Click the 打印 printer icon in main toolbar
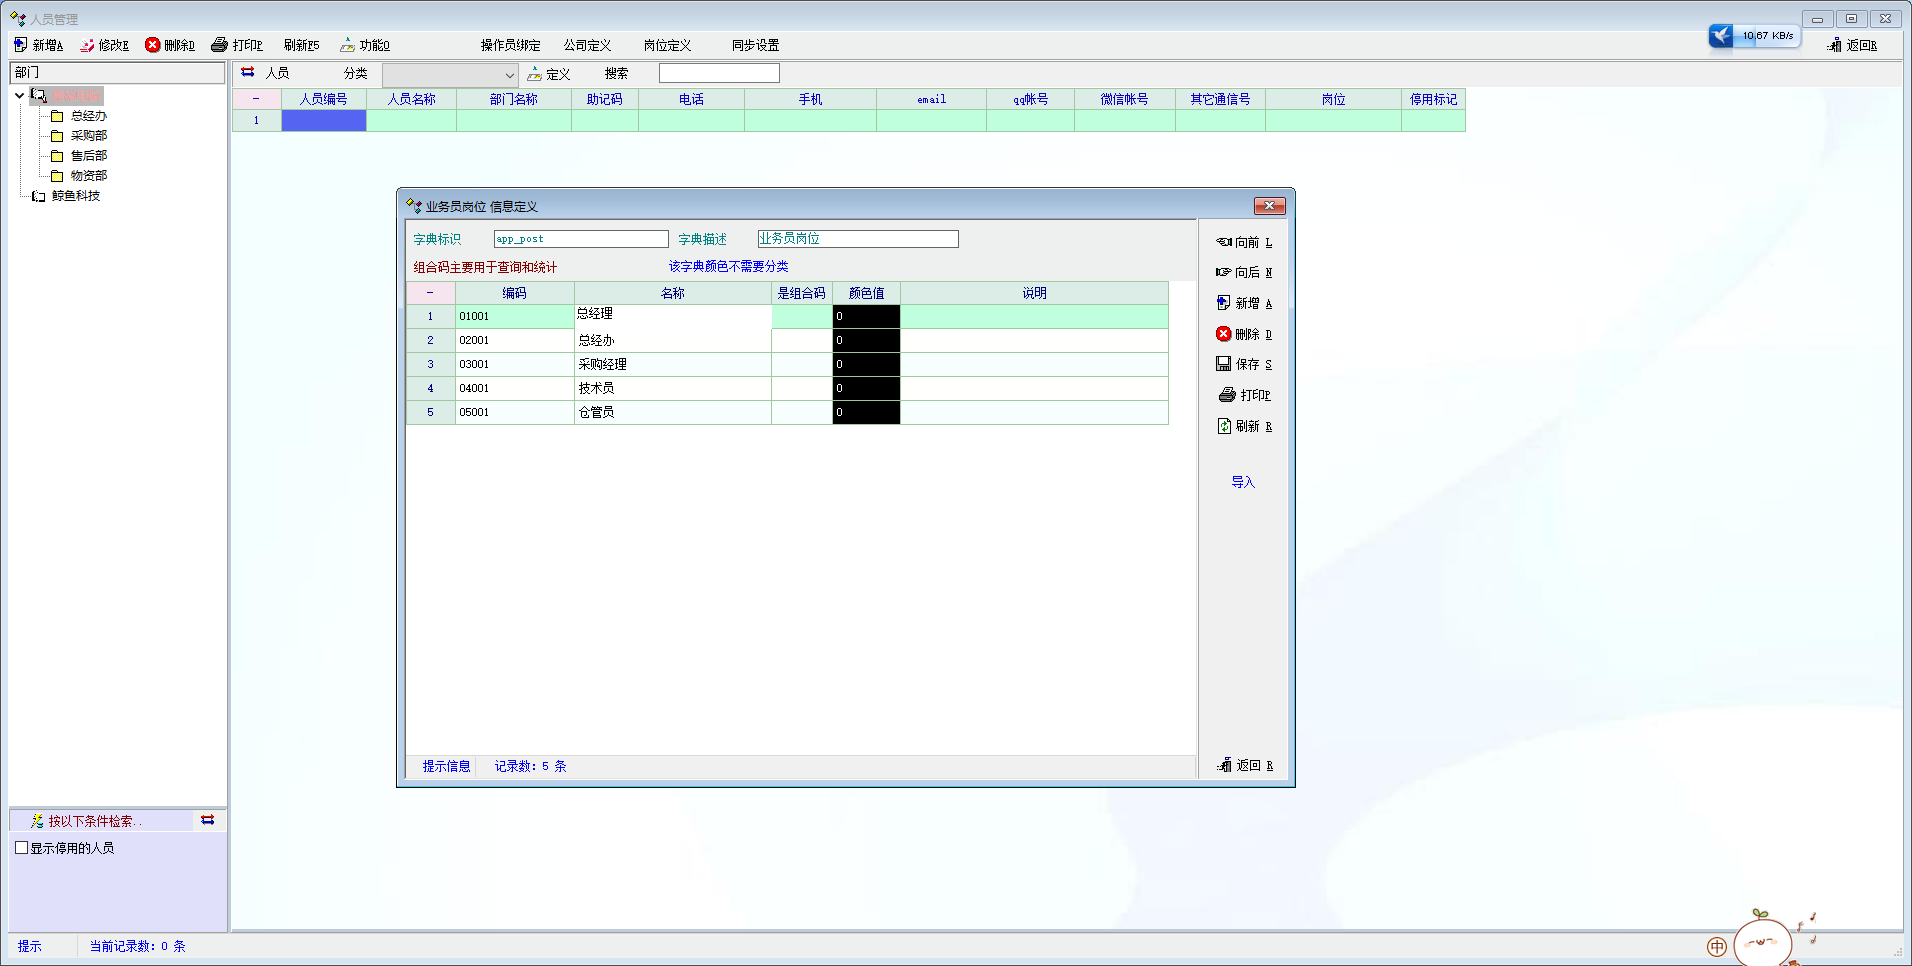 tap(219, 45)
